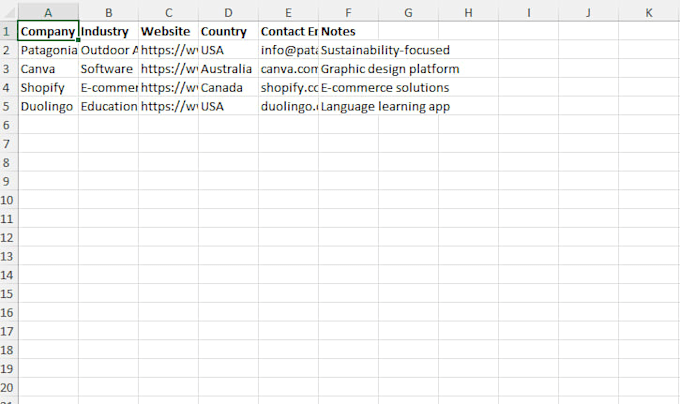Select cell A1 containing Company

pyautogui.click(x=48, y=31)
